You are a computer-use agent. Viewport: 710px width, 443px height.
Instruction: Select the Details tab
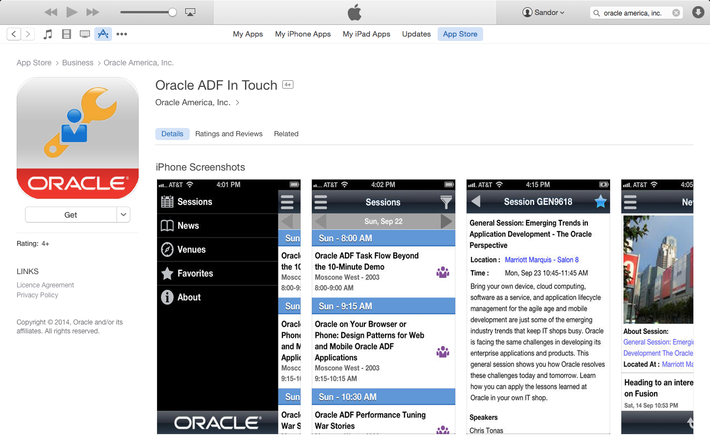(x=172, y=134)
